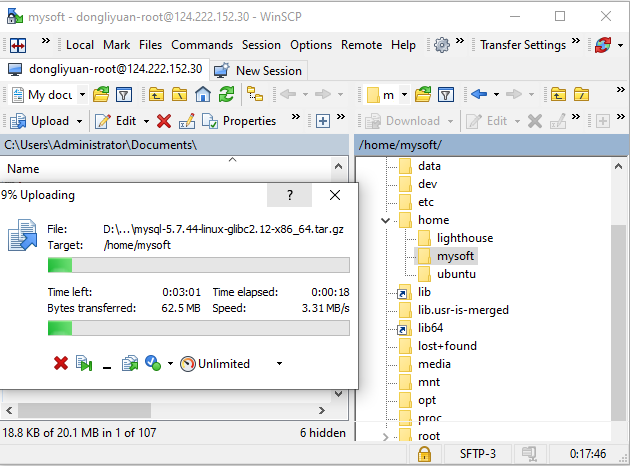Select the lib.usr-is-merged folder

[x=463, y=310]
